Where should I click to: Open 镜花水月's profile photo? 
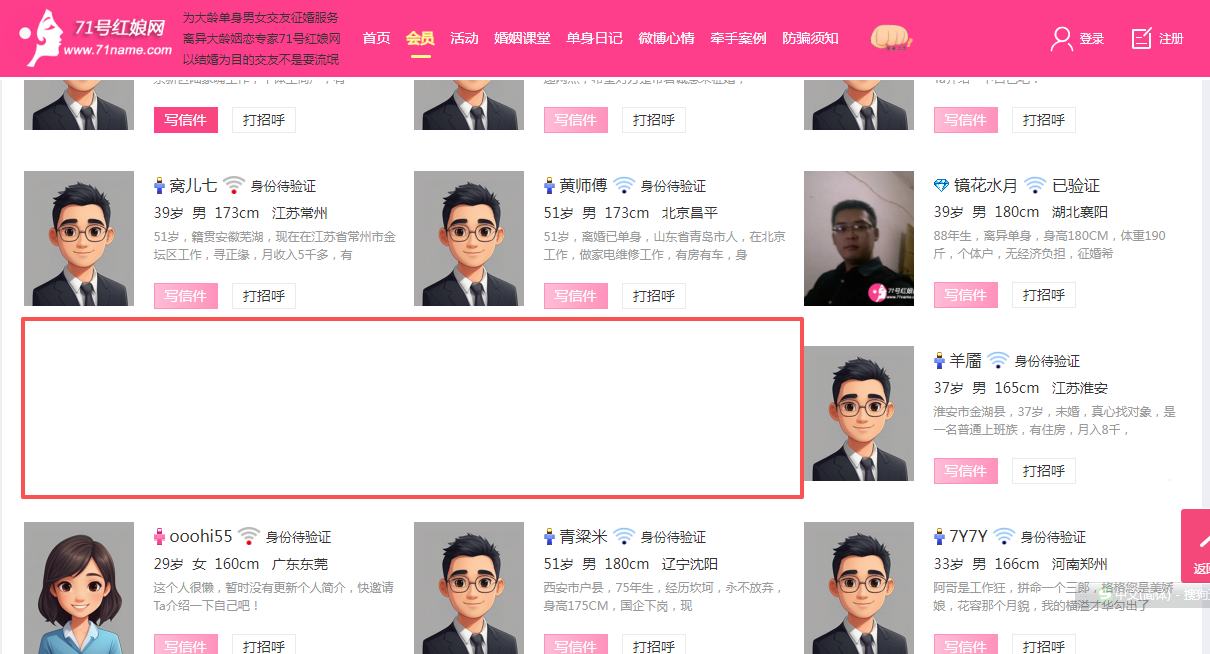[x=859, y=238]
